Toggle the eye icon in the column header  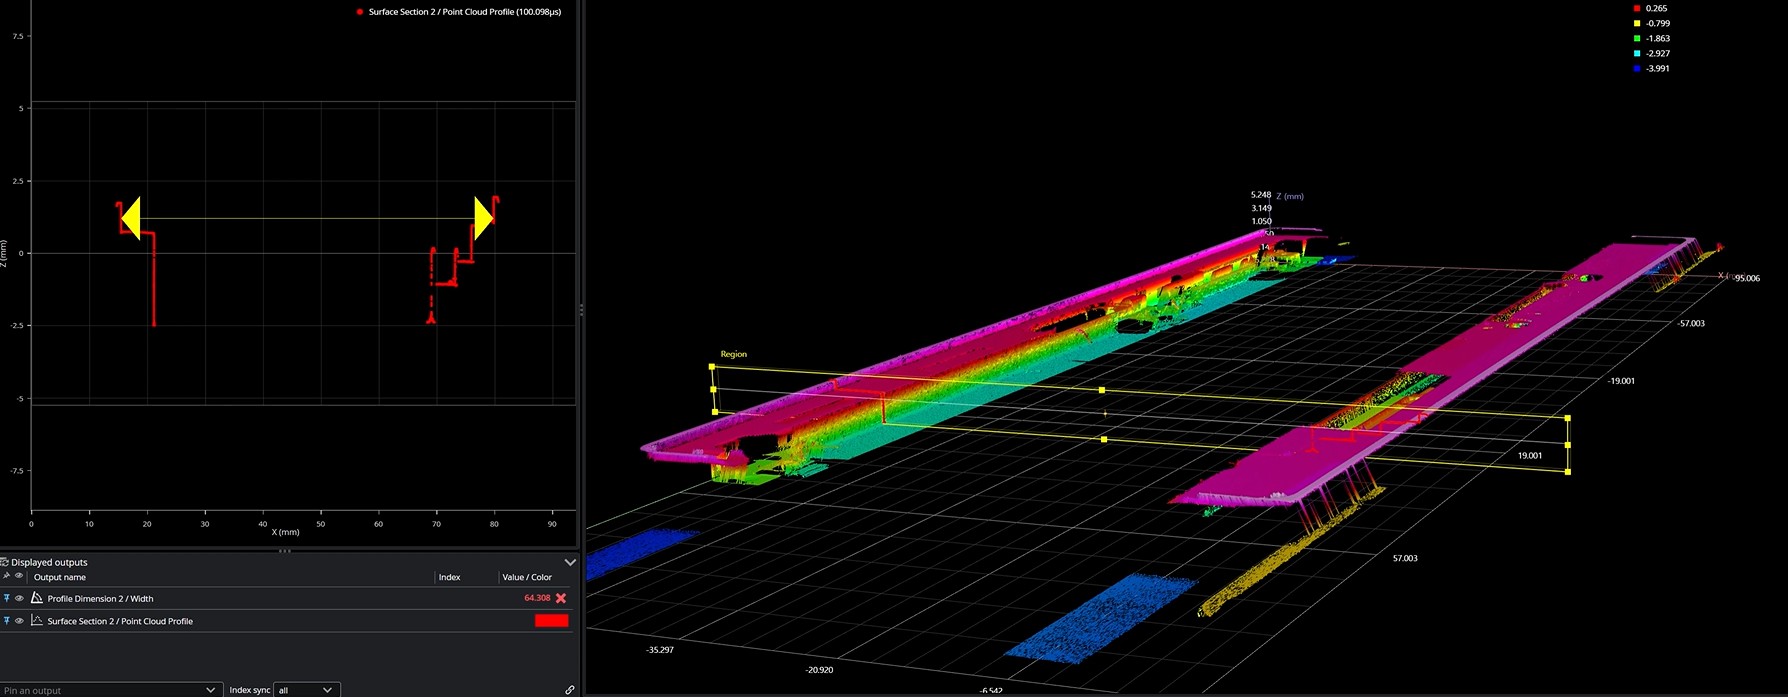(x=19, y=577)
